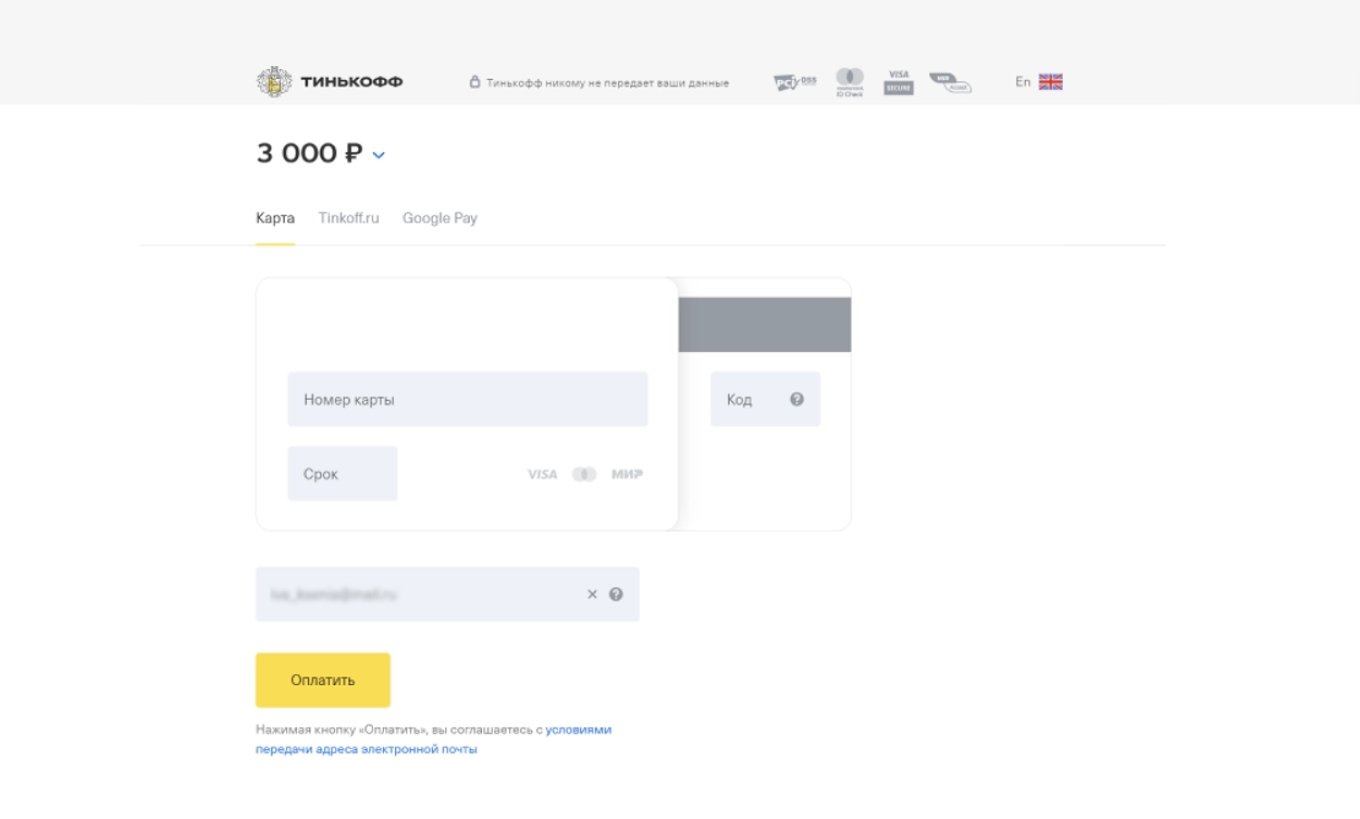Open the help tooltip next to Код field
1360x819 pixels.
pos(797,398)
